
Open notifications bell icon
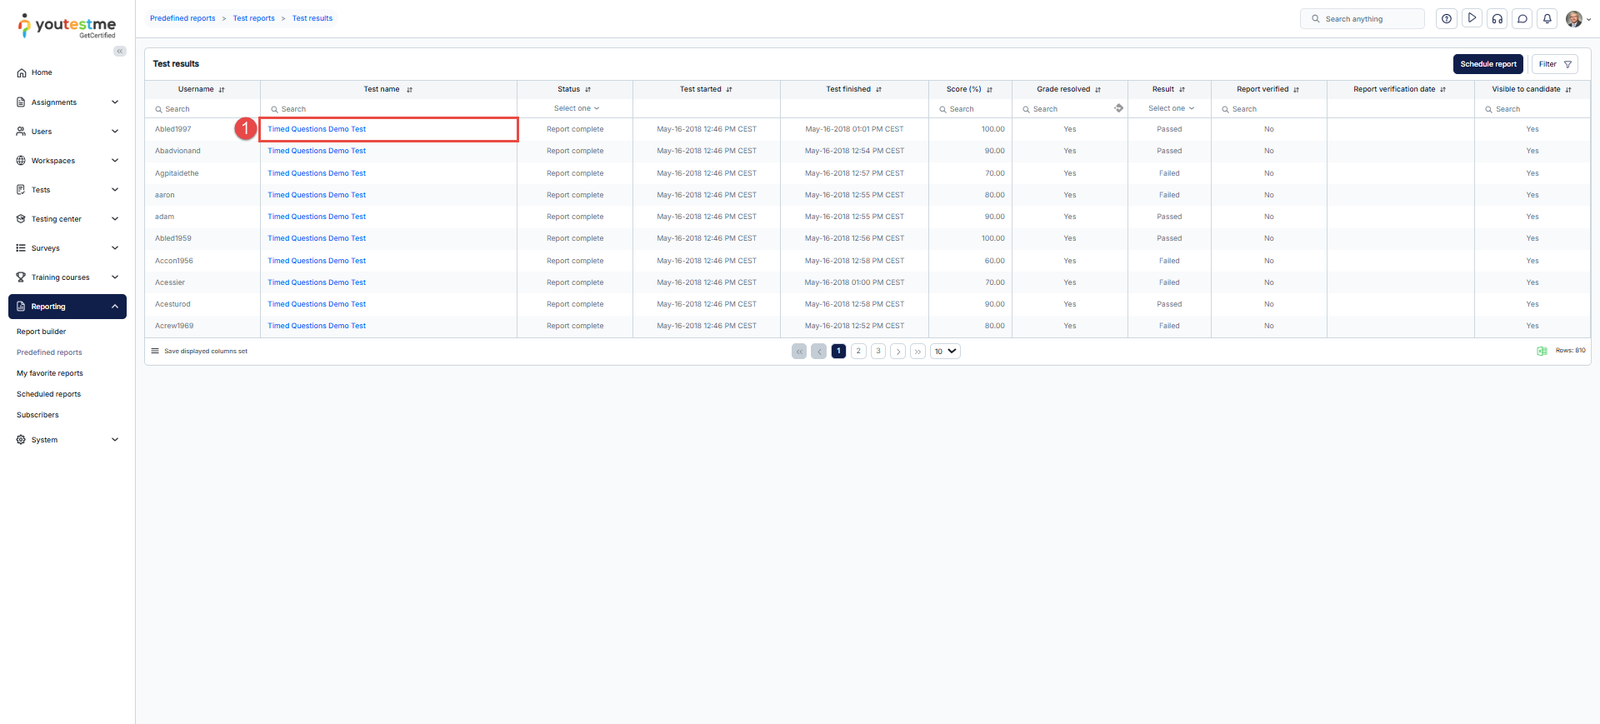(x=1547, y=19)
